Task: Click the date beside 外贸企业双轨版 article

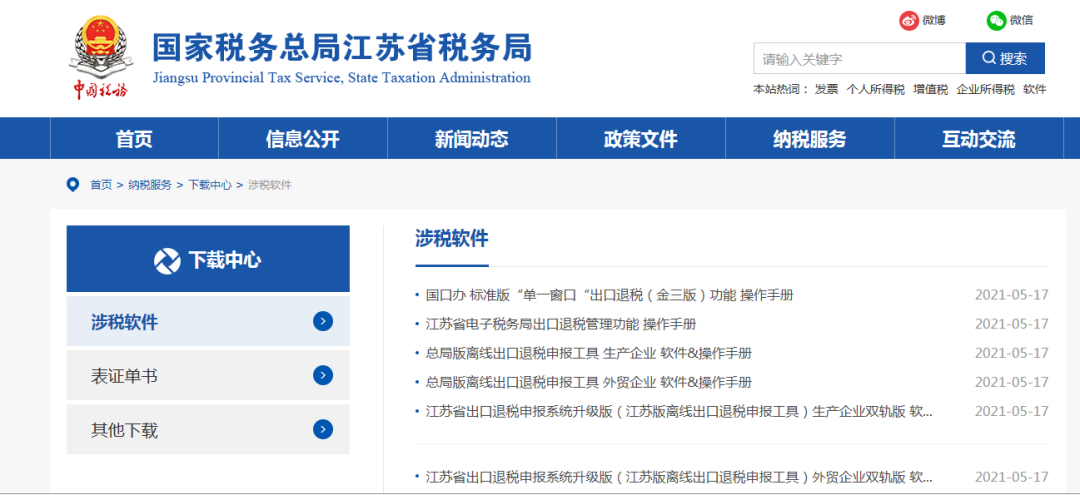Action: coord(1011,477)
